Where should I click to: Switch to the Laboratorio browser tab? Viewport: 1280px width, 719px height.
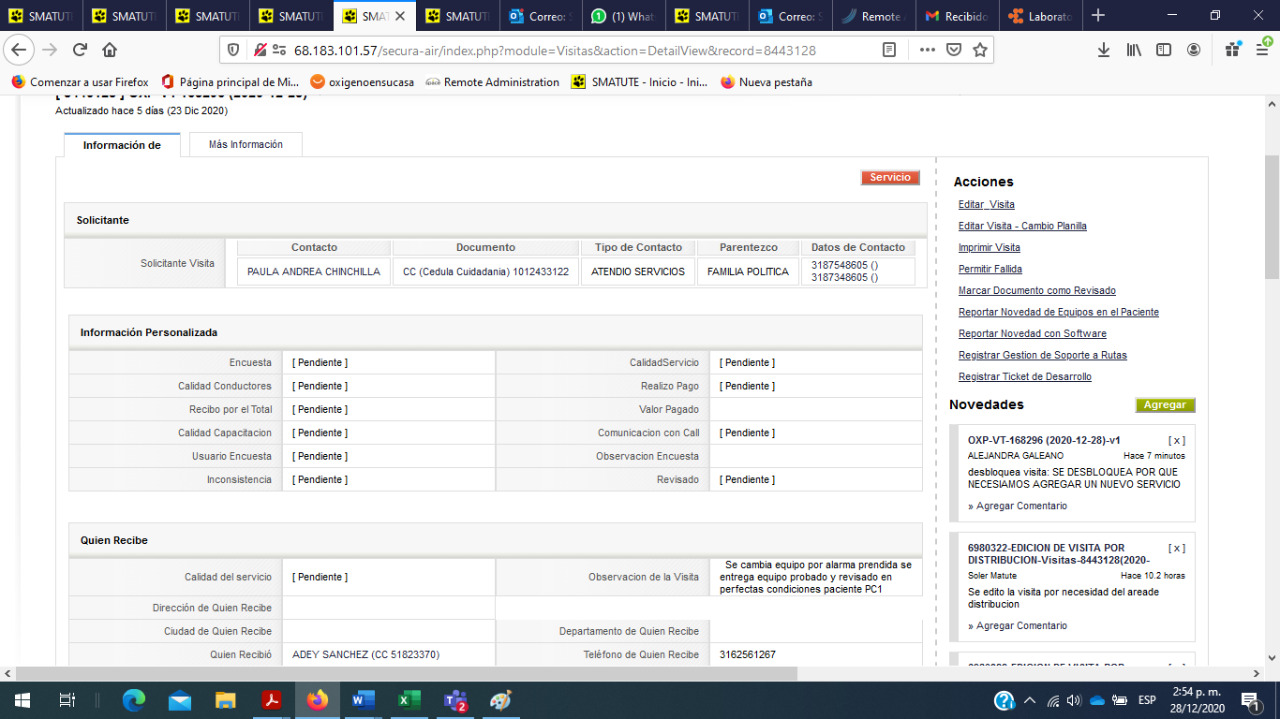coord(1040,16)
